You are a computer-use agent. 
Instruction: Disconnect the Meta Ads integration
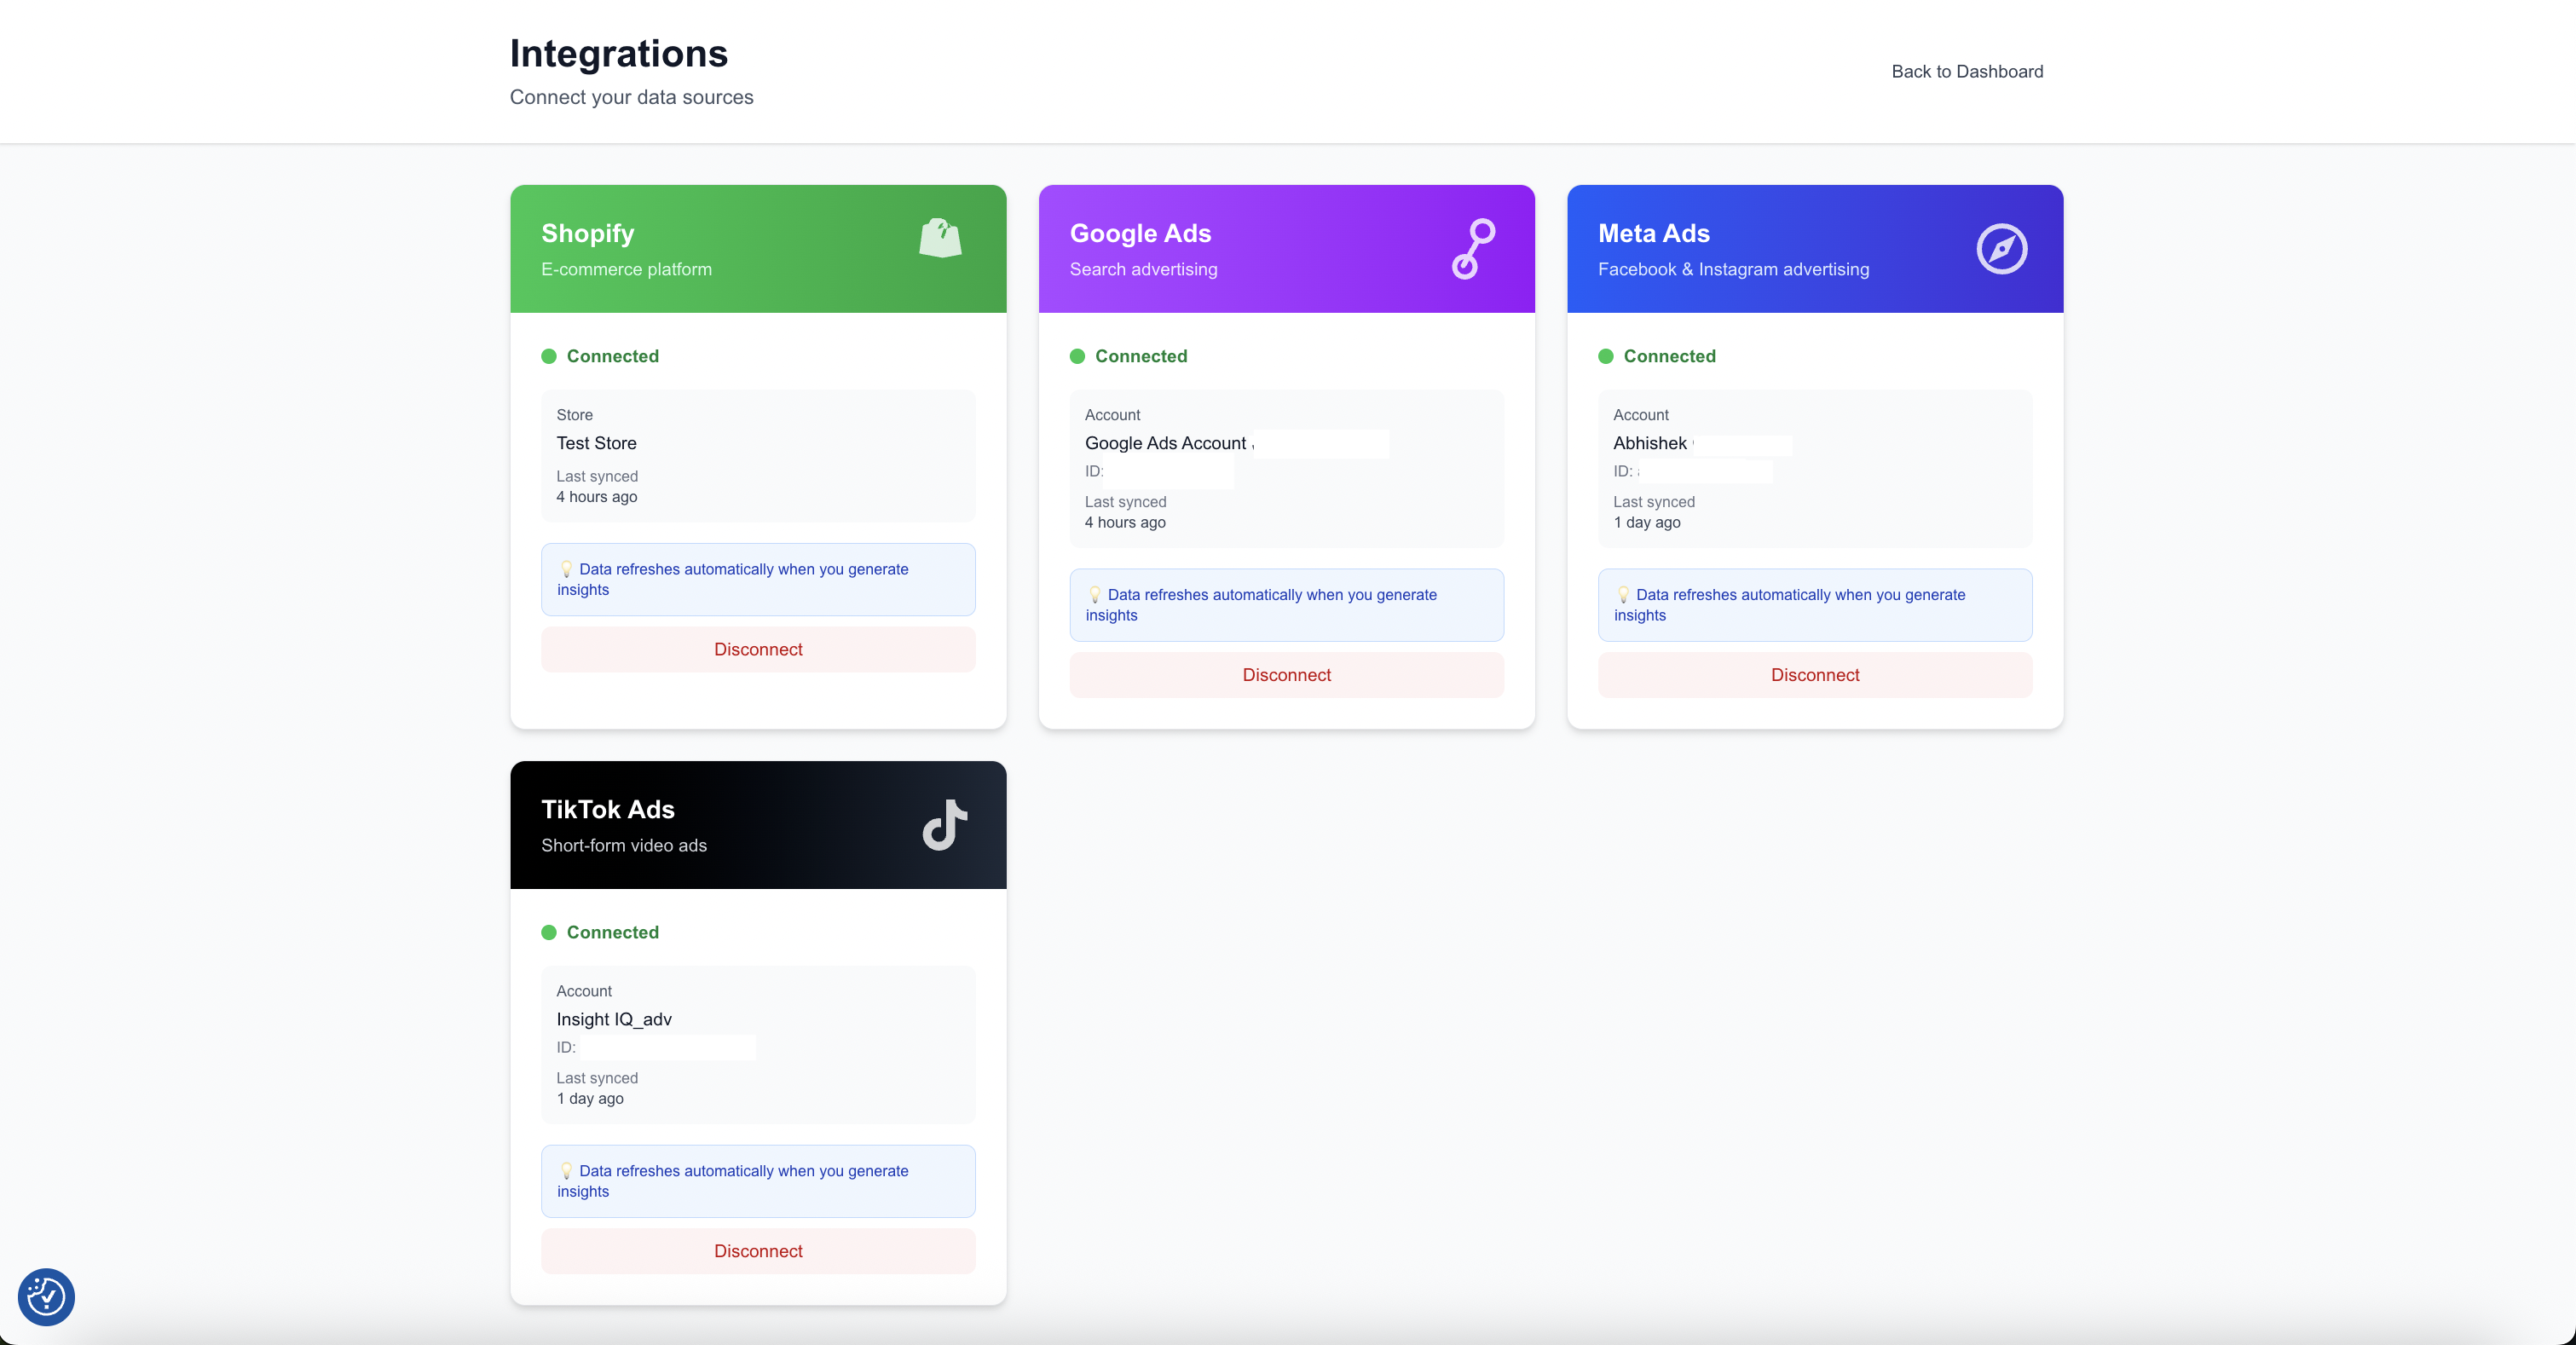coord(1814,674)
